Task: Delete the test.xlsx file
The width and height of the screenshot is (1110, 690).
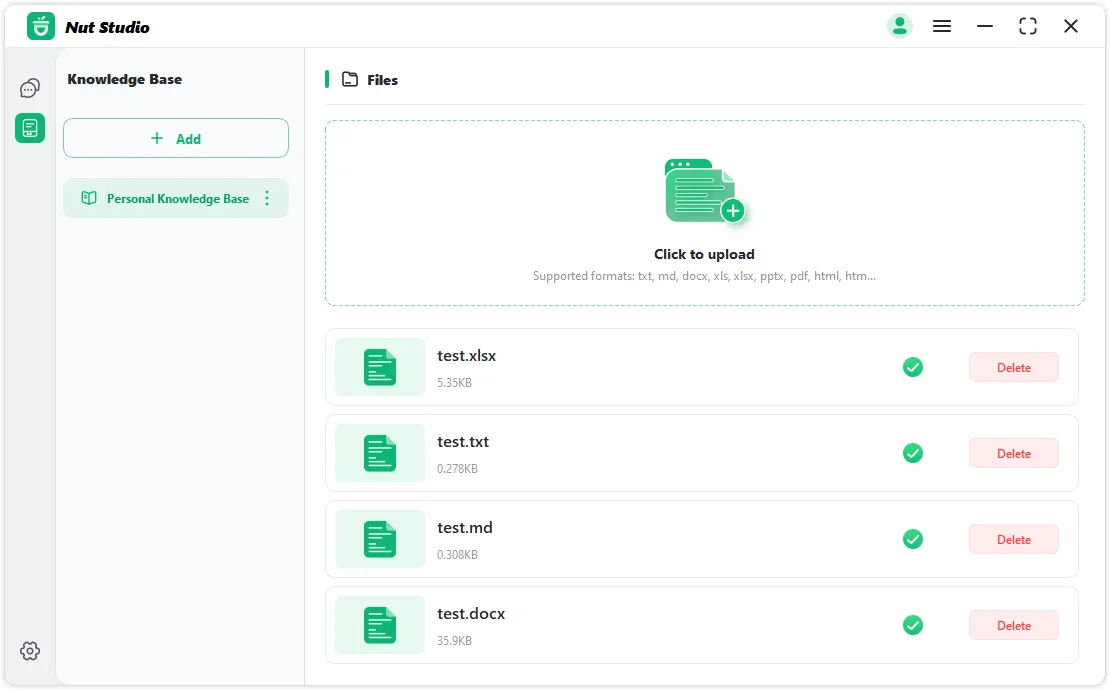Action: coord(1014,367)
